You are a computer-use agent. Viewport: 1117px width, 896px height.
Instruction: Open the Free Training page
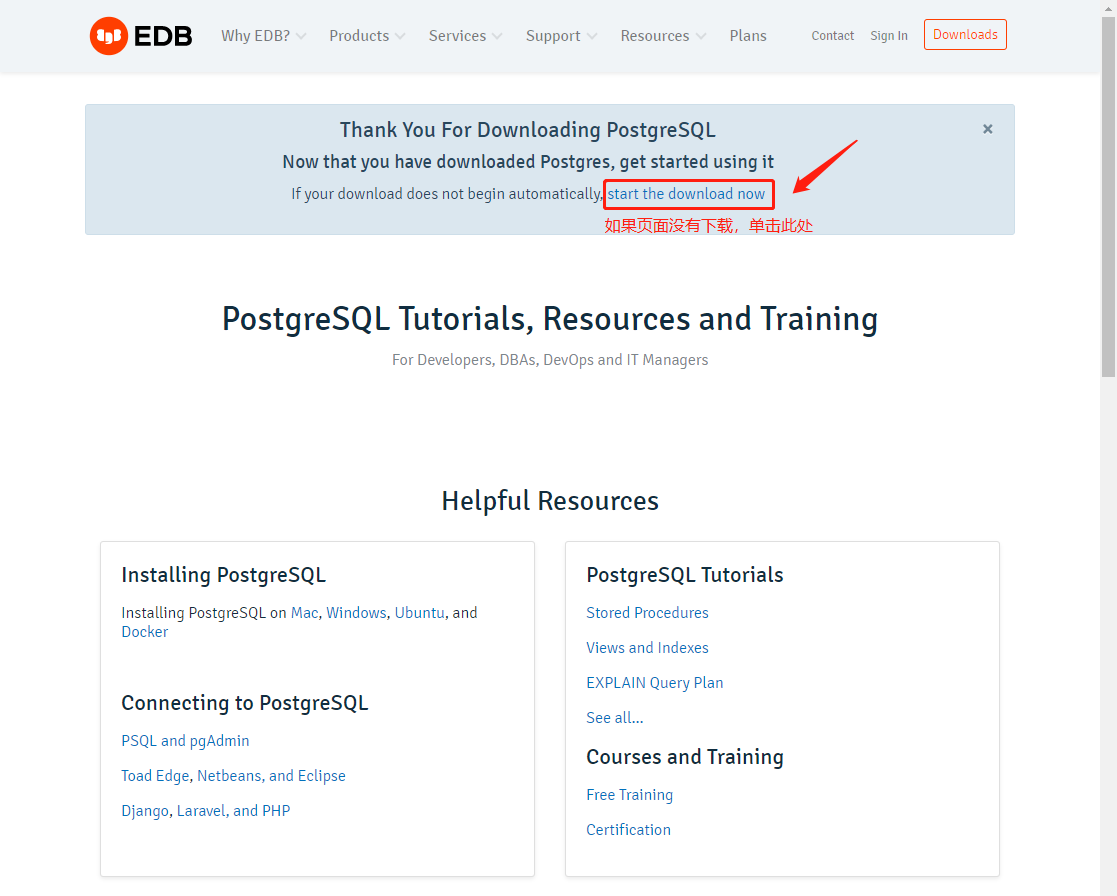[629, 794]
